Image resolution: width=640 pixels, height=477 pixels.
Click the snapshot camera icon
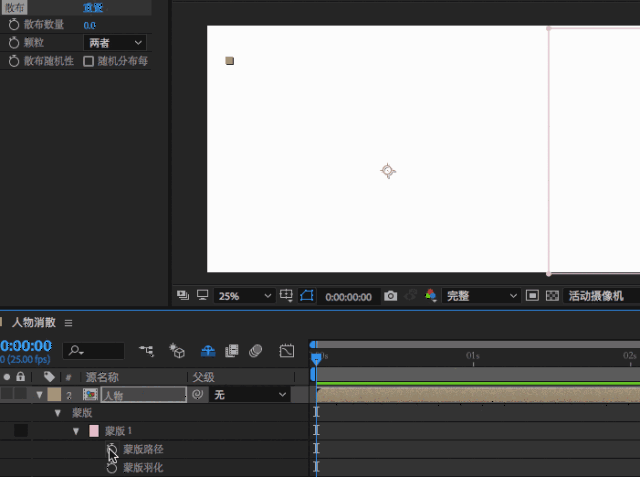[391, 297]
